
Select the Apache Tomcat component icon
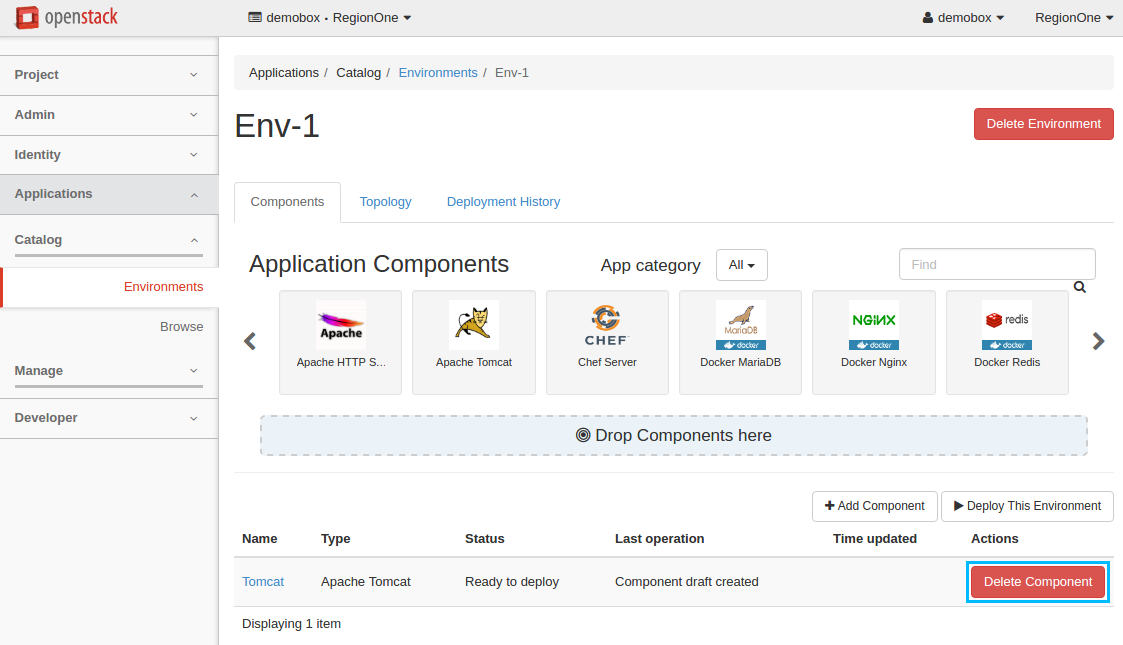click(x=474, y=326)
